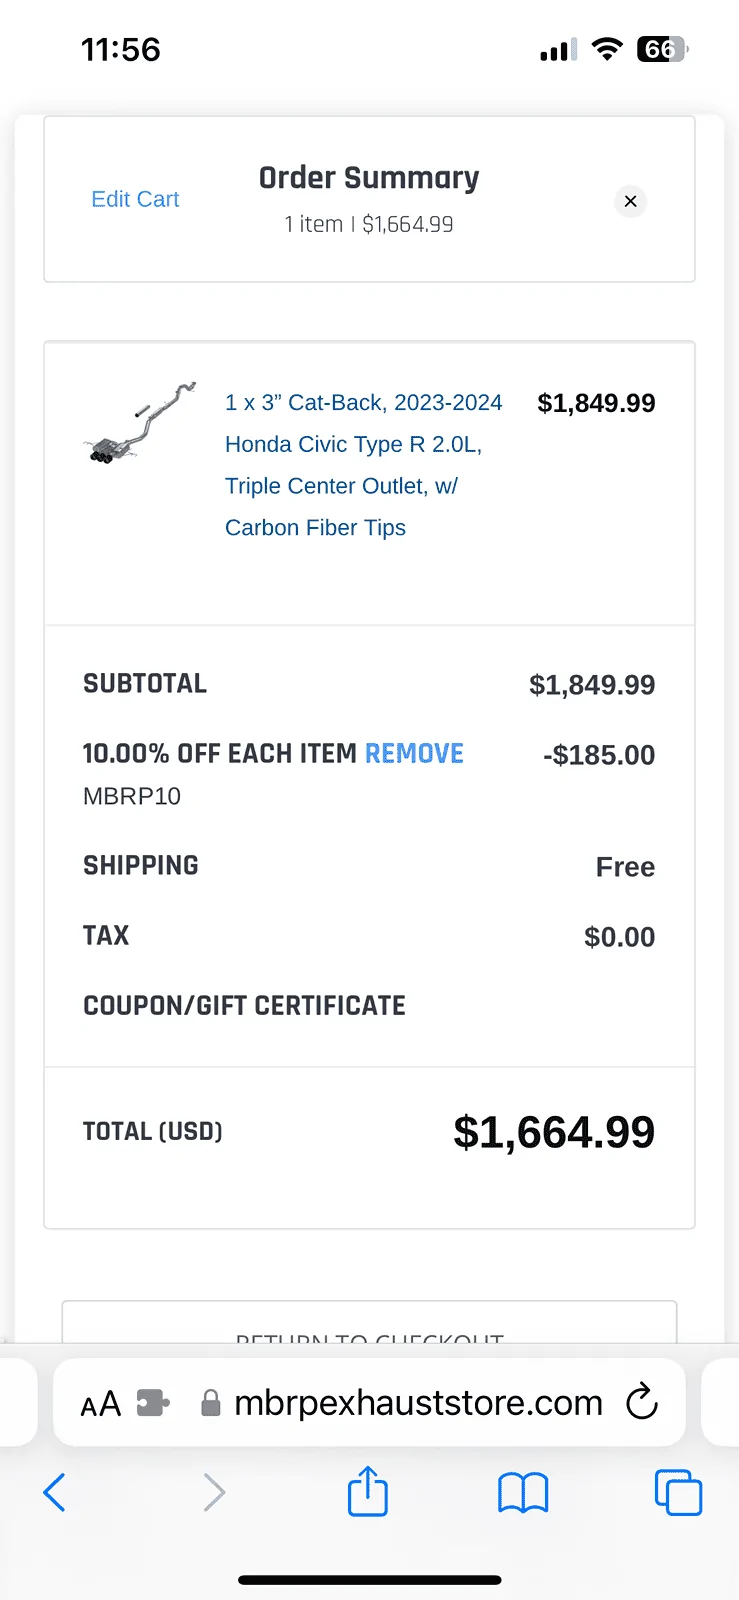Open the Safari share sheet

(368, 1492)
